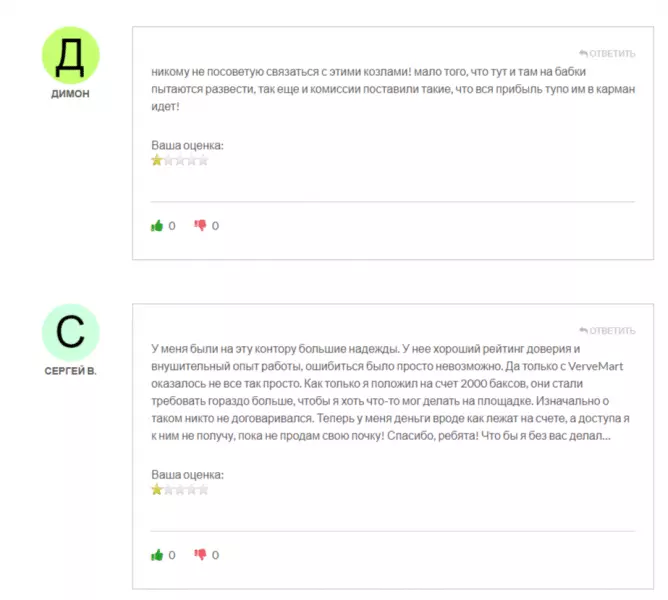
Task: Select the fifth star in Сергей's rating
Action: 203,490
